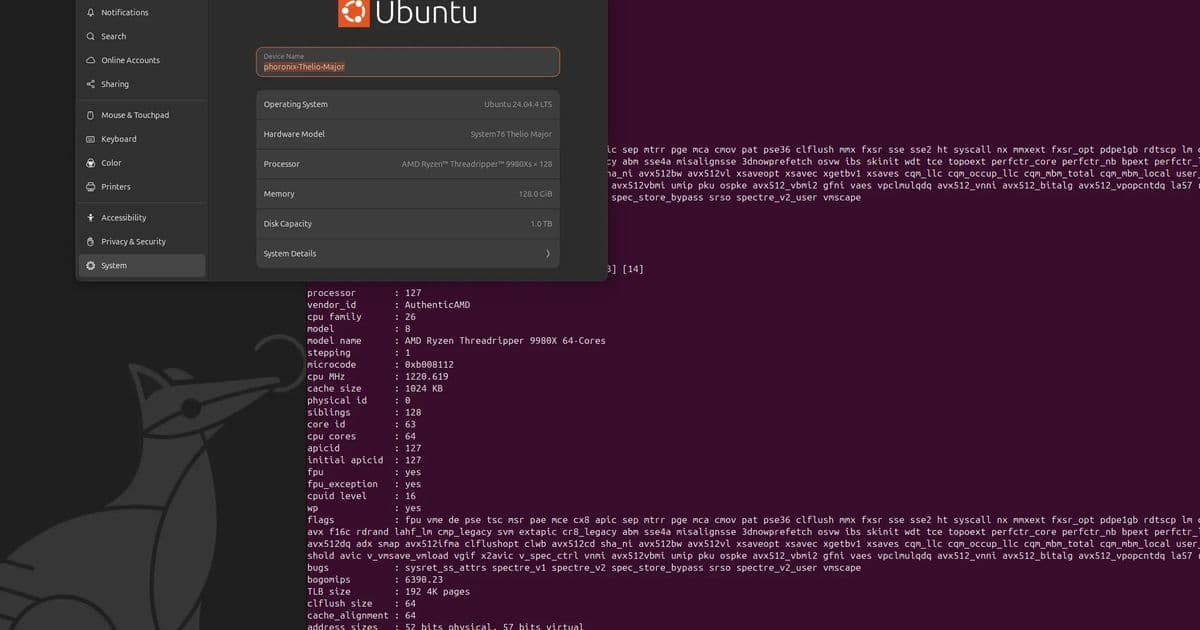Expand the System Details chevron arrow
Screen dimensions: 1200x630
coord(547,254)
